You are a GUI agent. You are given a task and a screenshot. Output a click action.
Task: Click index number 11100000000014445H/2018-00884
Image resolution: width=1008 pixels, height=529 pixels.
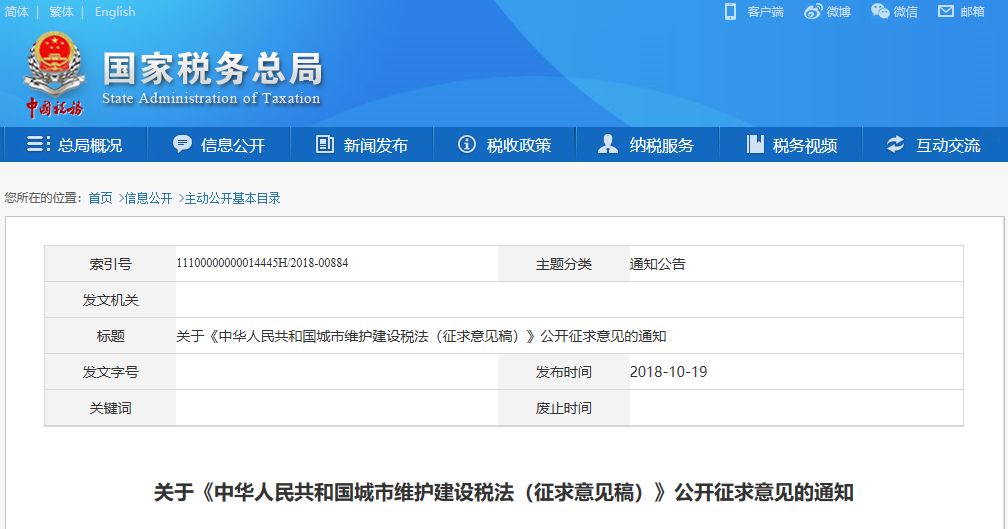click(x=262, y=263)
